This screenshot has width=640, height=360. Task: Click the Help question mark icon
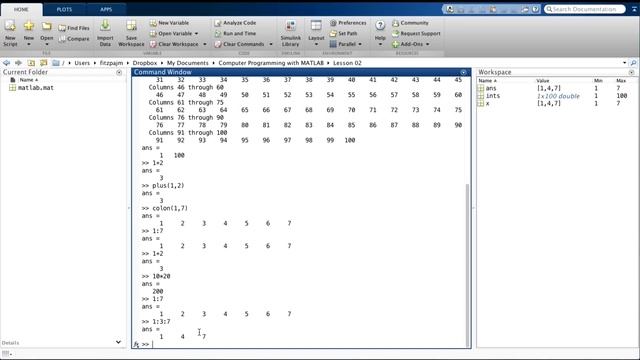(x=380, y=26)
